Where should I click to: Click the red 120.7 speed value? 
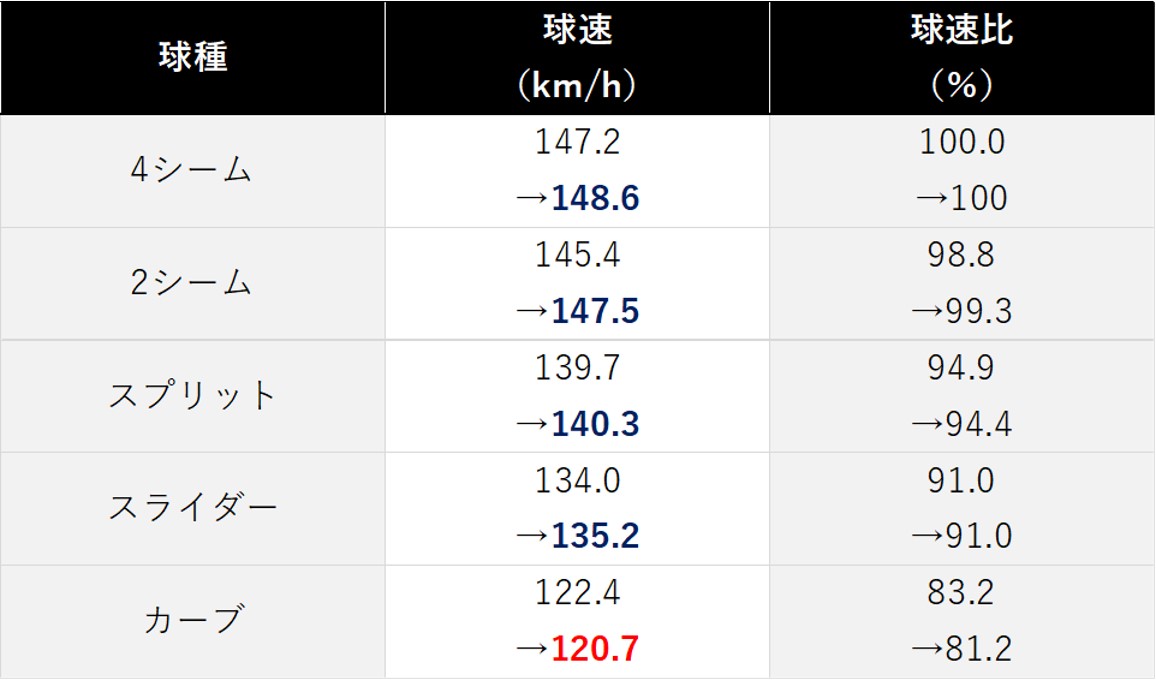[x=595, y=649]
